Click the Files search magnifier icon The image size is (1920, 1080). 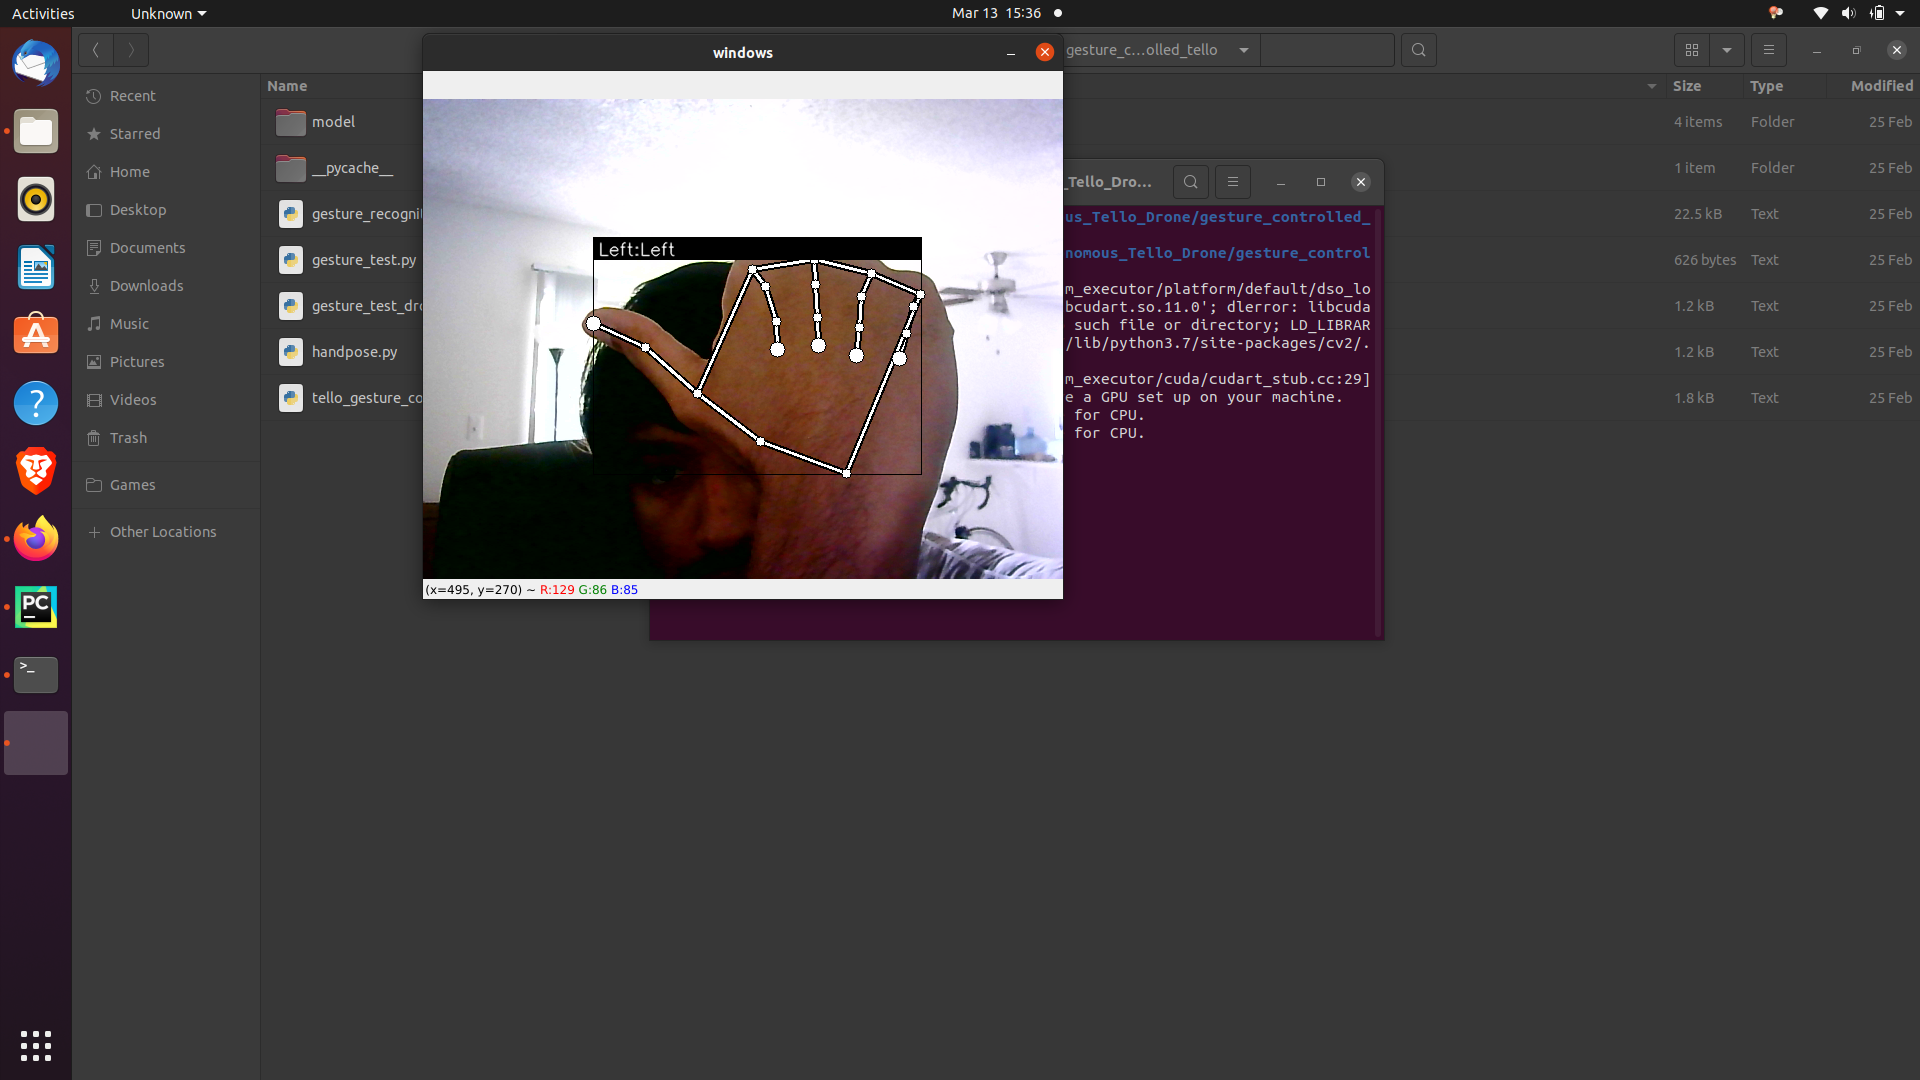click(1418, 50)
